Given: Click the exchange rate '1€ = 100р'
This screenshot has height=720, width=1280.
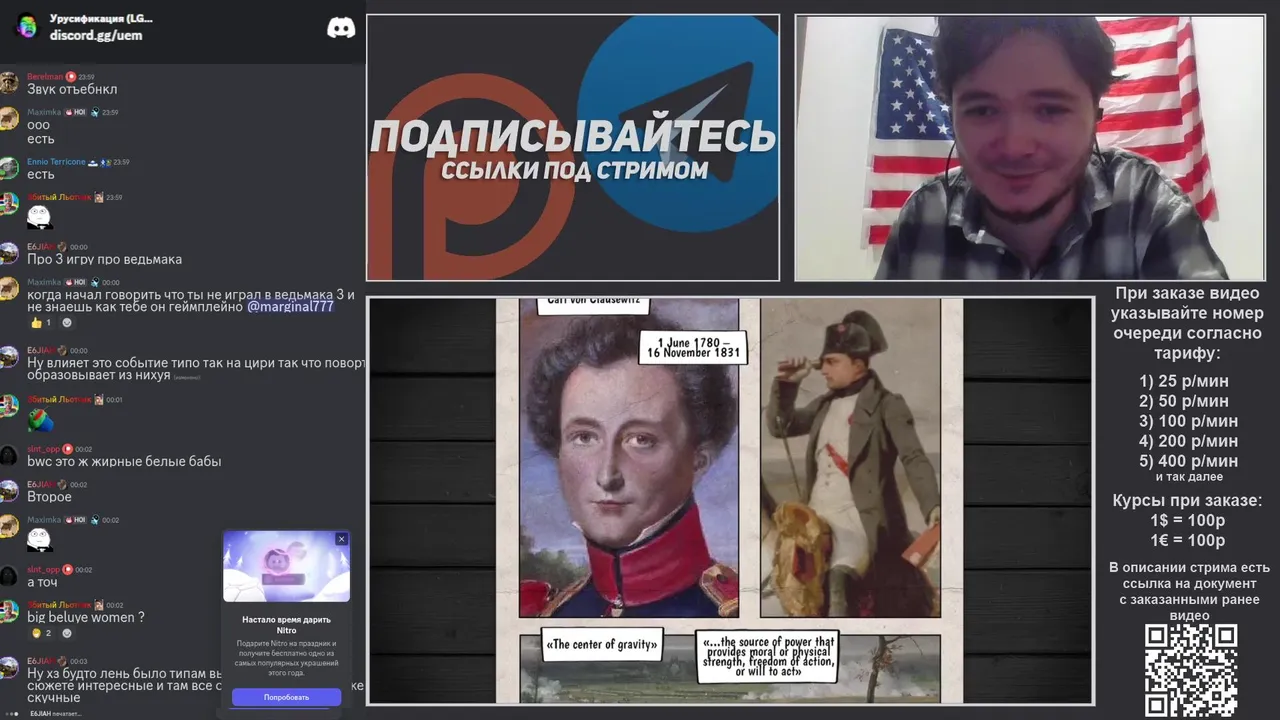Looking at the screenshot, I should click(x=1188, y=540).
